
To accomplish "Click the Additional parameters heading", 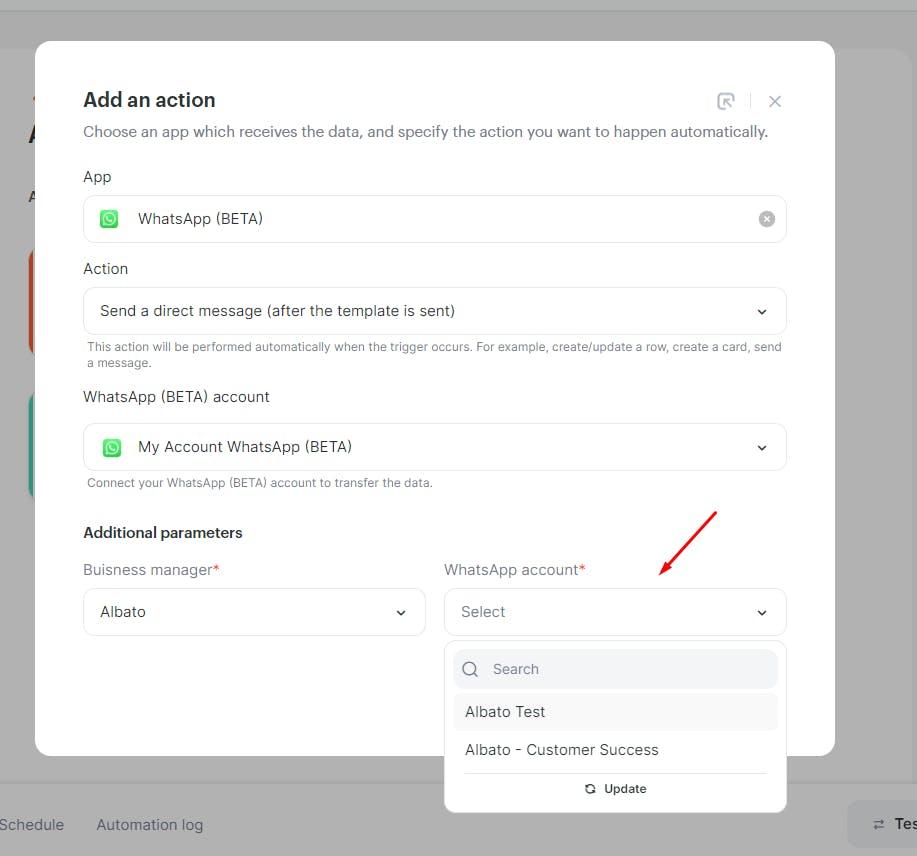I will [x=163, y=533].
